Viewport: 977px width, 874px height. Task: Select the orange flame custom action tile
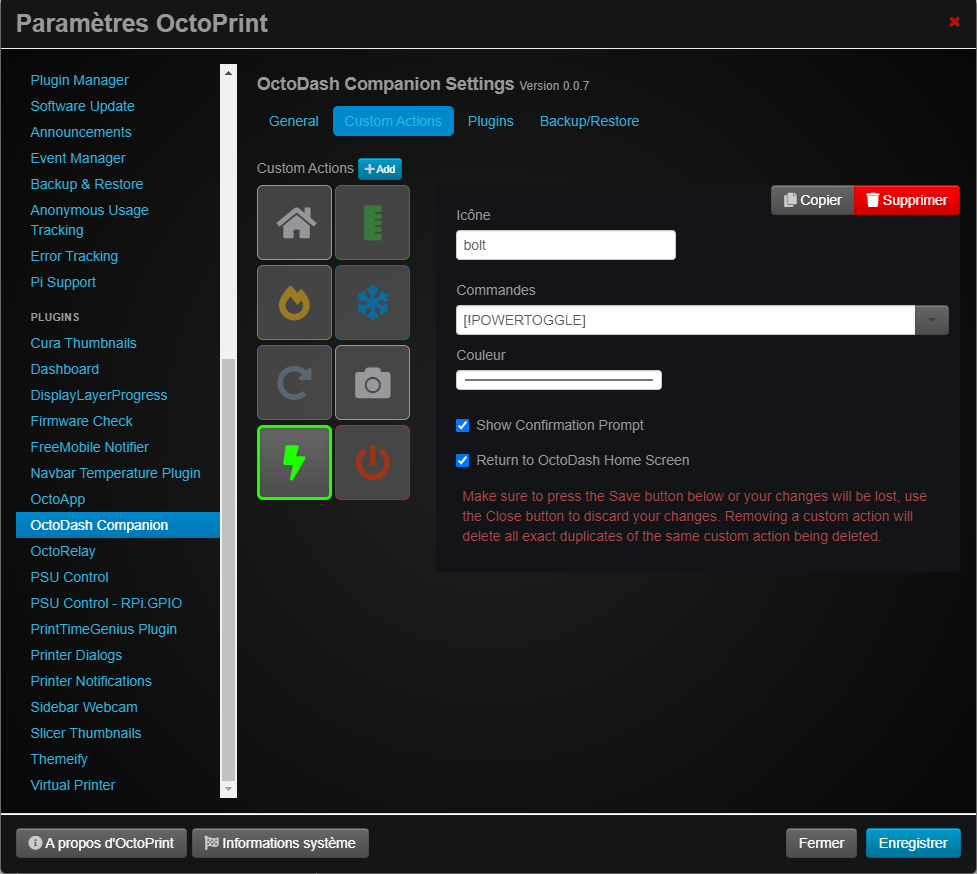pos(294,302)
